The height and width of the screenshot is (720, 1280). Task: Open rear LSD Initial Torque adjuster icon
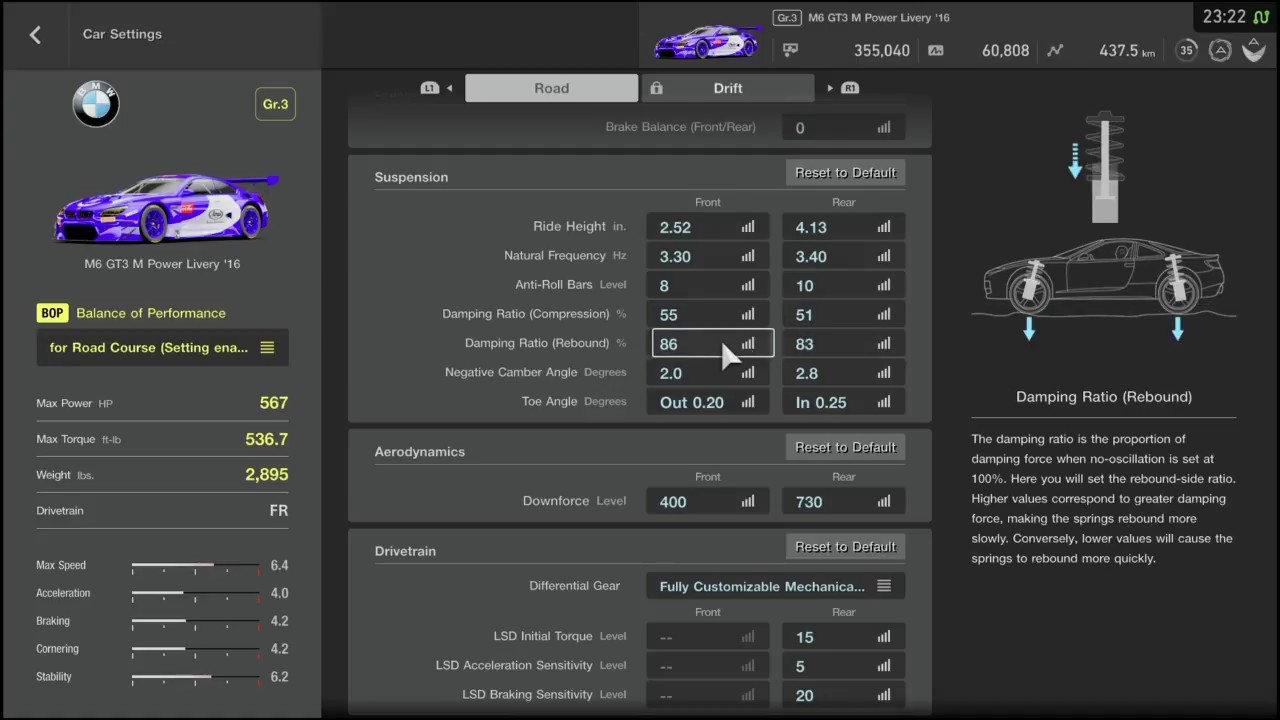coord(884,637)
